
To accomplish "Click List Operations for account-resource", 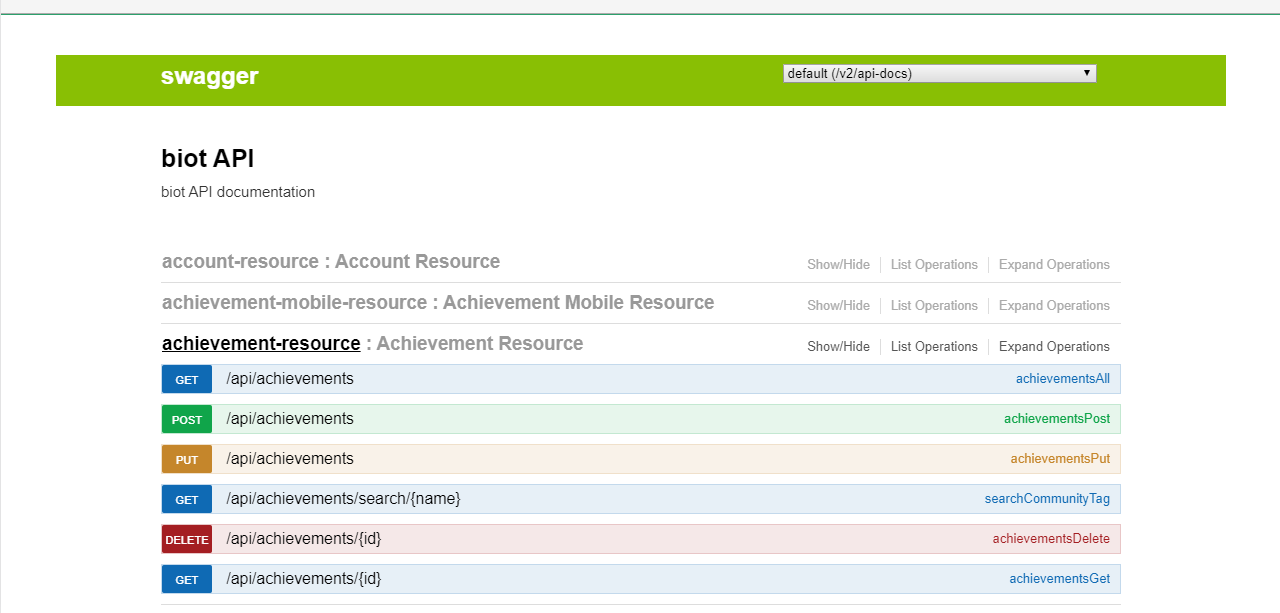I will coord(934,265).
